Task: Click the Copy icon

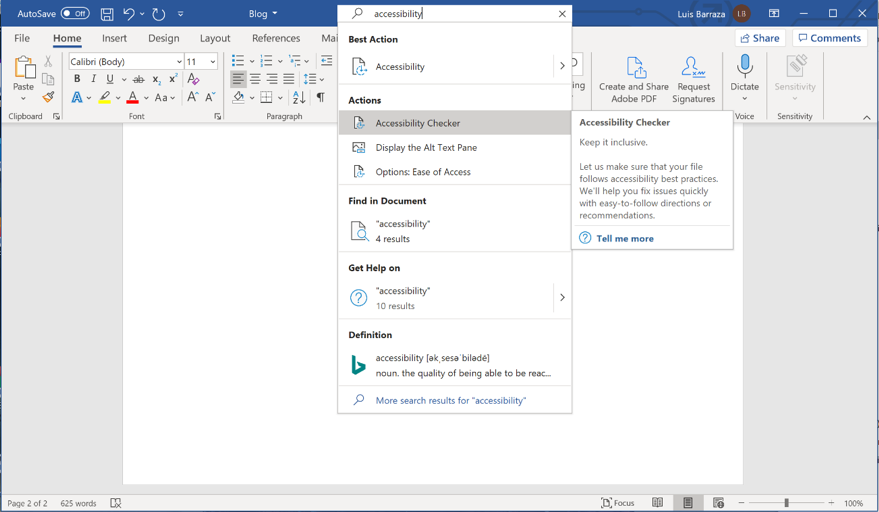Action: point(48,79)
